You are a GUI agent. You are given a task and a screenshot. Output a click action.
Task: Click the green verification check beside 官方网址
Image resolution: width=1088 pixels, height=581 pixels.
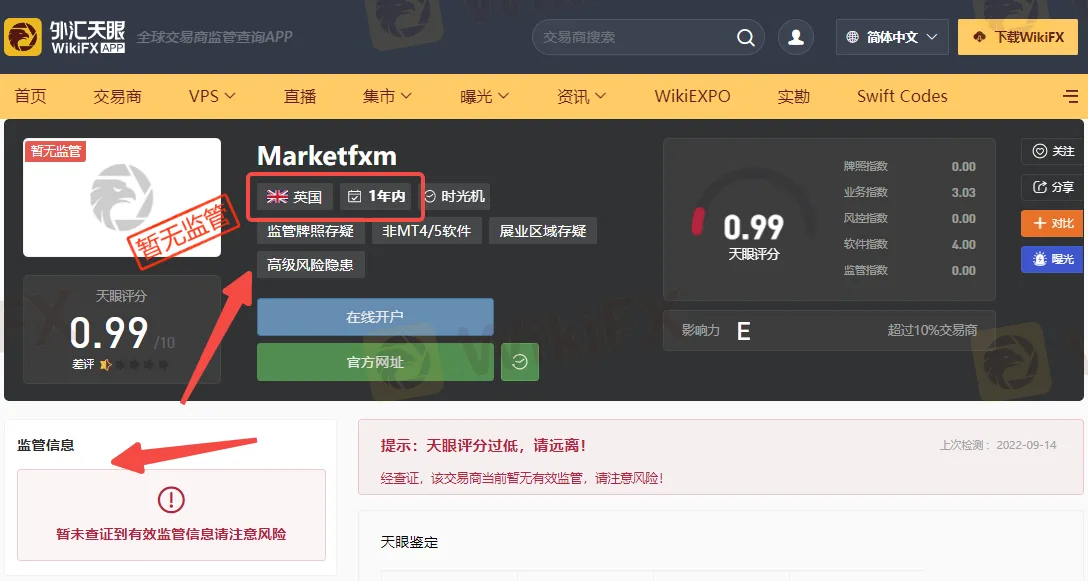tap(520, 362)
